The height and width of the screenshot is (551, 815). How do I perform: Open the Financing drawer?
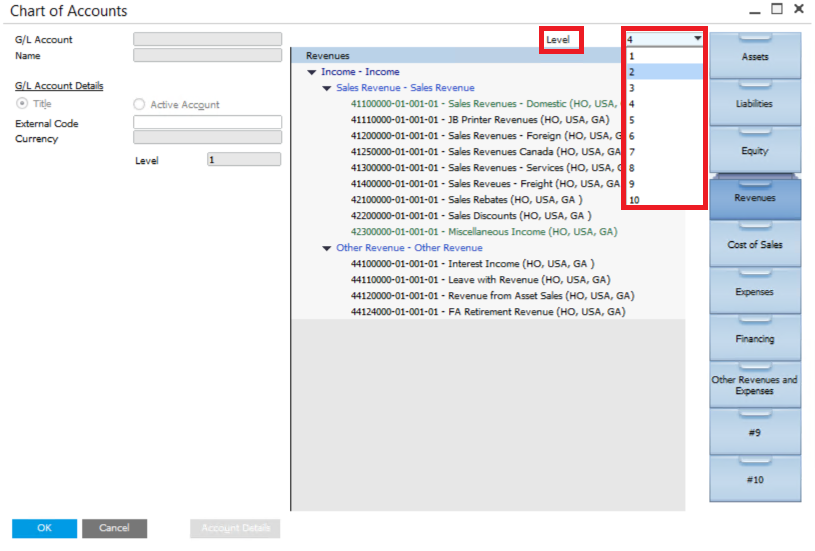pos(755,339)
